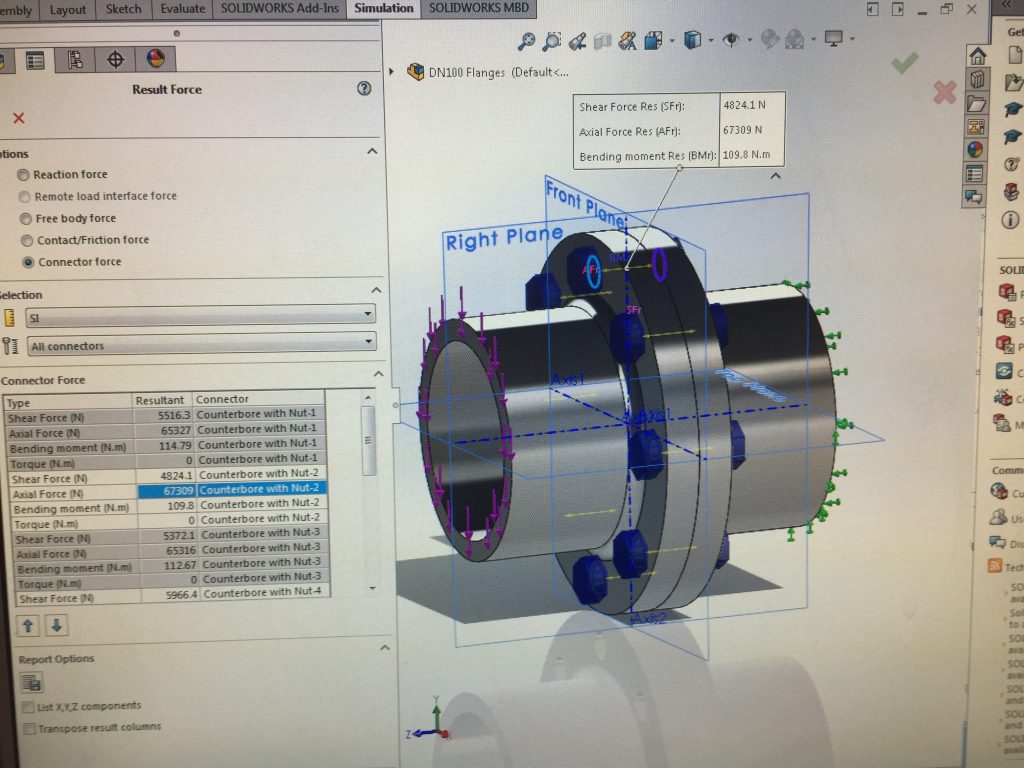The width and height of the screenshot is (1024, 768).
Task: Open the DimXpertManager crosshair tab
Action: coord(115,59)
